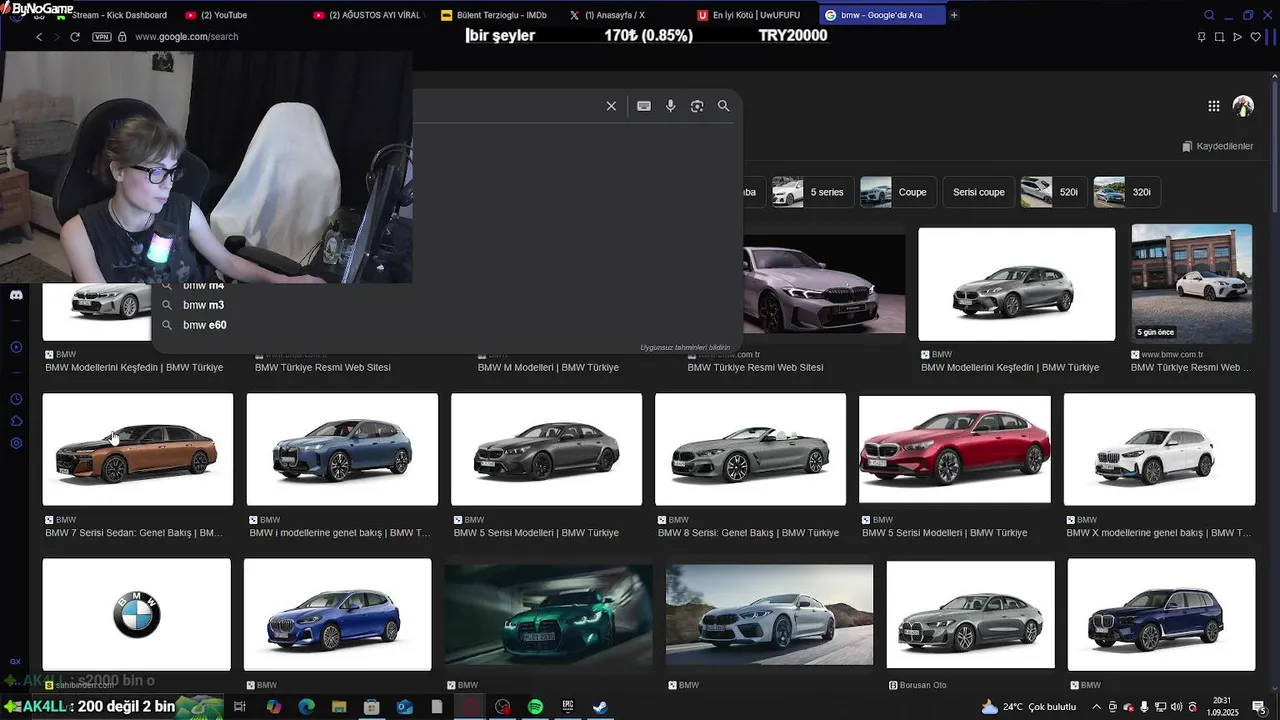1280x720 pixels.
Task: Open the browser tab search magnifier
Action: point(1209,15)
